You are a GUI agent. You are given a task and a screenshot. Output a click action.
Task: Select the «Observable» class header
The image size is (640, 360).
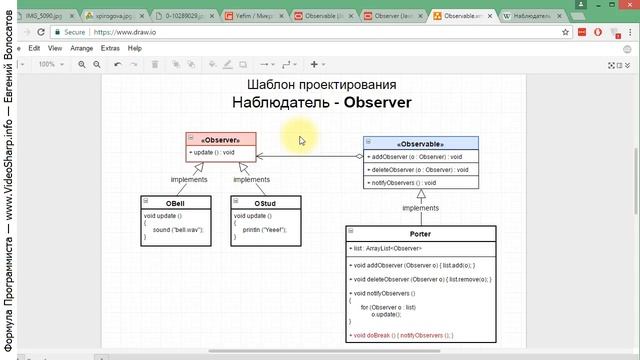(x=421, y=144)
